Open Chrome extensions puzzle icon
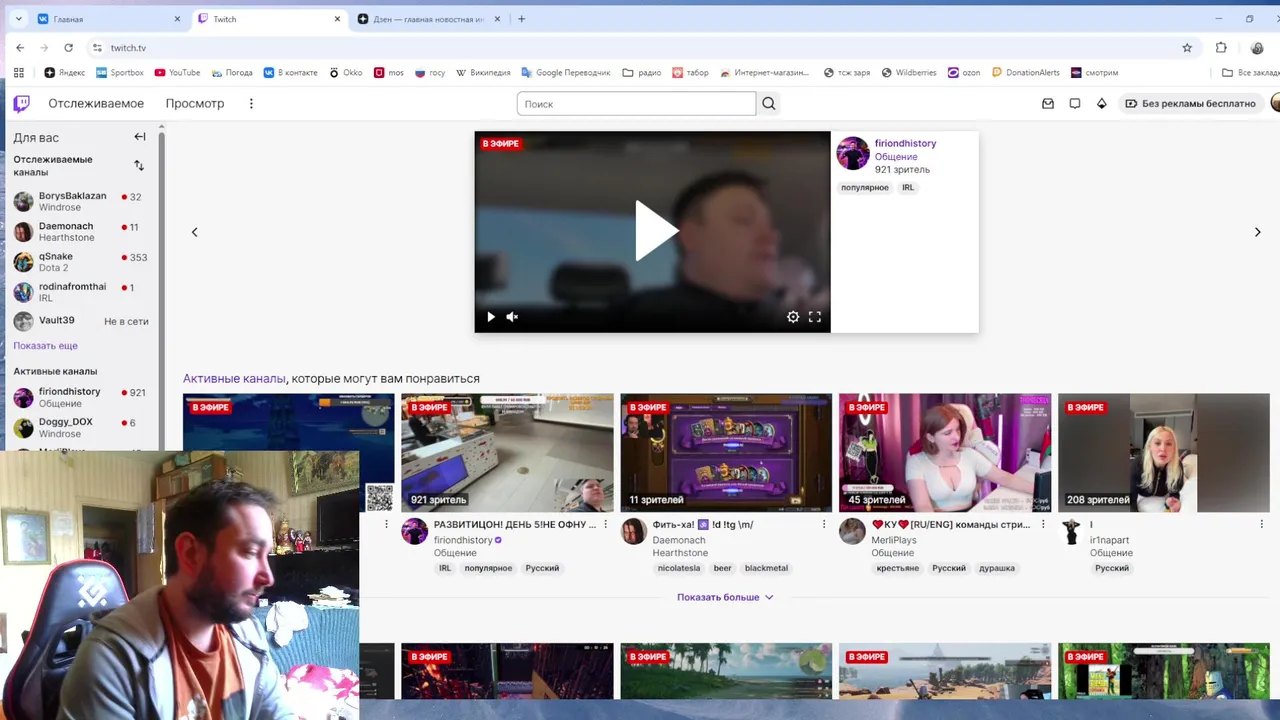The width and height of the screenshot is (1280, 720). pyautogui.click(x=1221, y=47)
